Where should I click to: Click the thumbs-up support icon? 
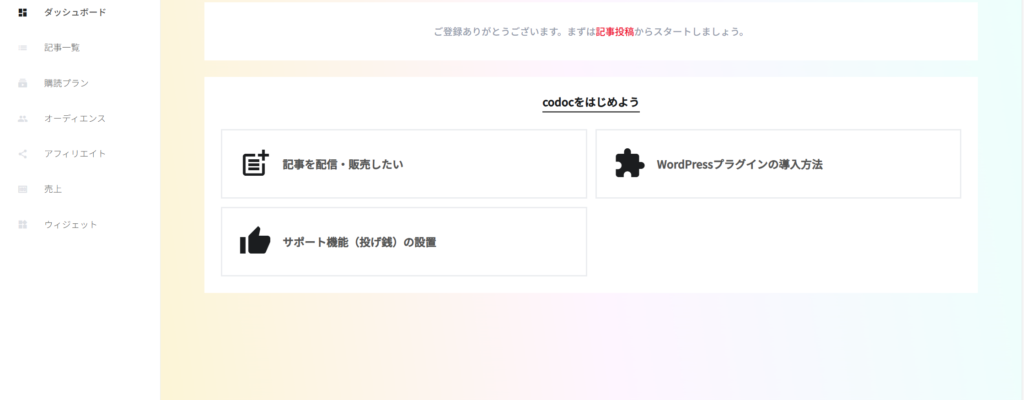point(255,241)
